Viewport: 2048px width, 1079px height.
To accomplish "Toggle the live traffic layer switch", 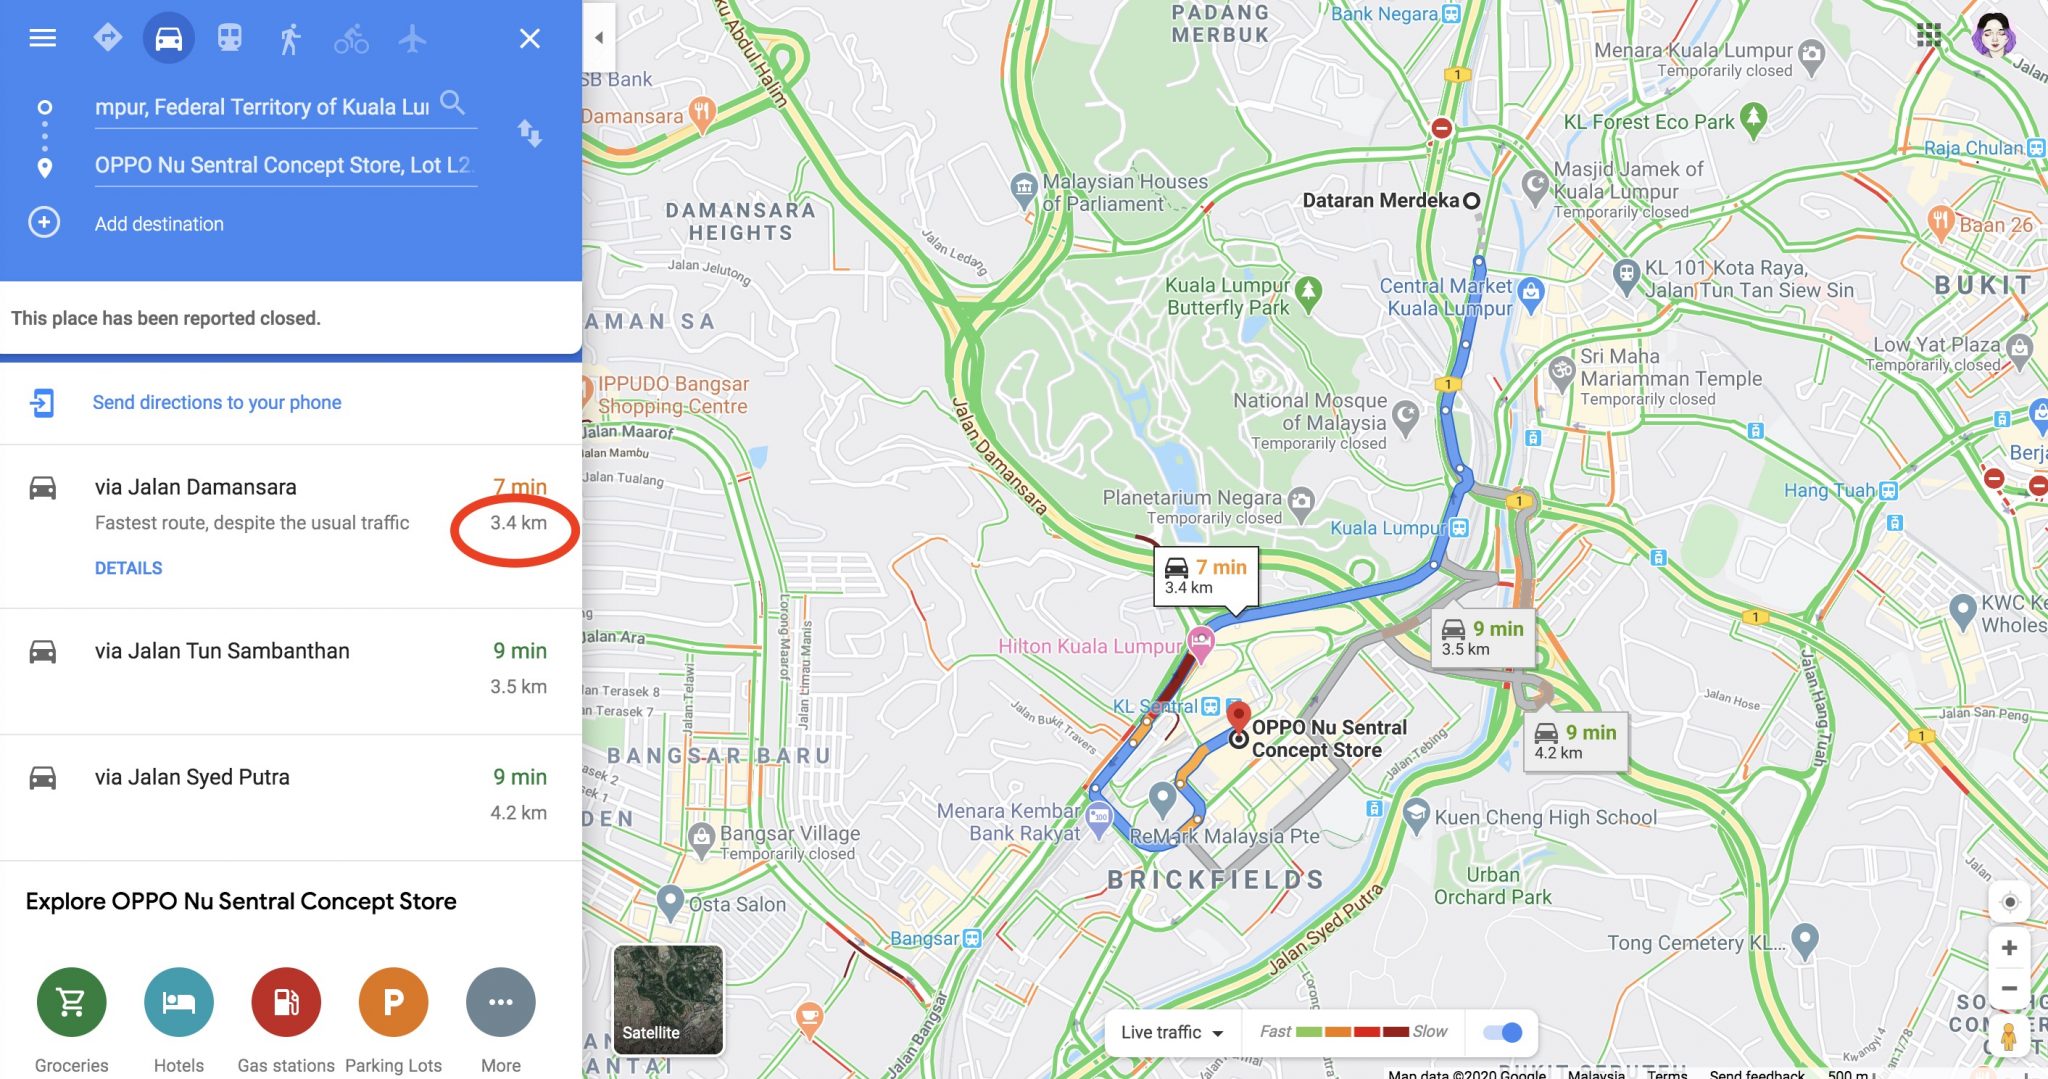I will pyautogui.click(x=1502, y=1032).
